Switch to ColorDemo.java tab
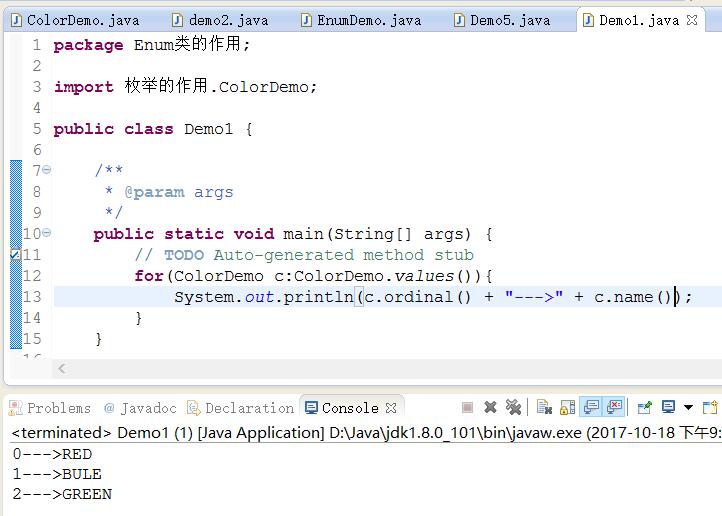722x516 pixels. click(76, 20)
